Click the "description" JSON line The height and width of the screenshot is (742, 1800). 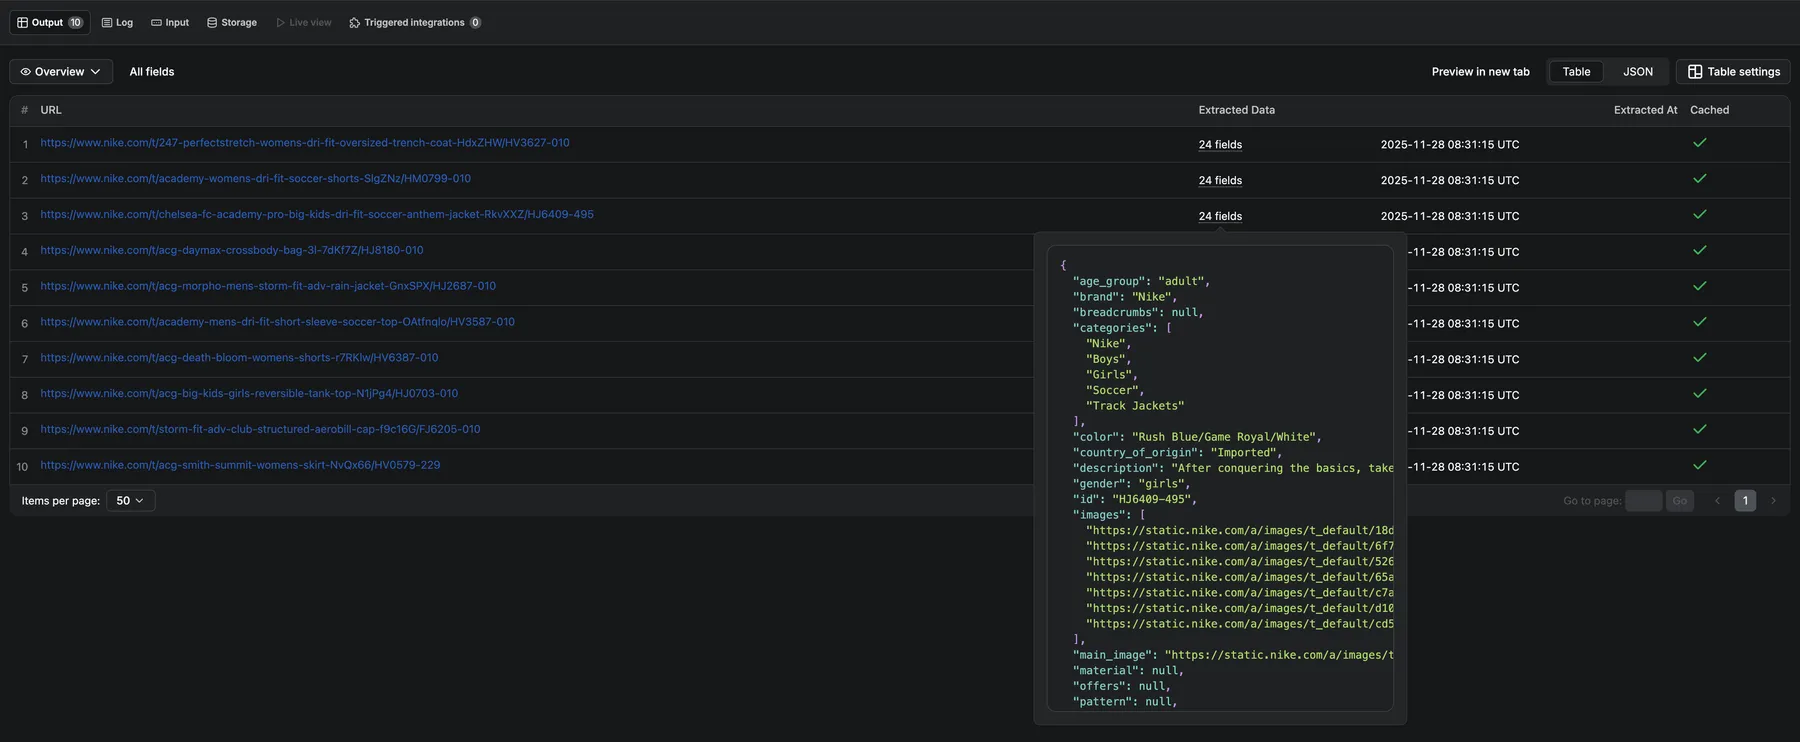pyautogui.click(x=1233, y=468)
